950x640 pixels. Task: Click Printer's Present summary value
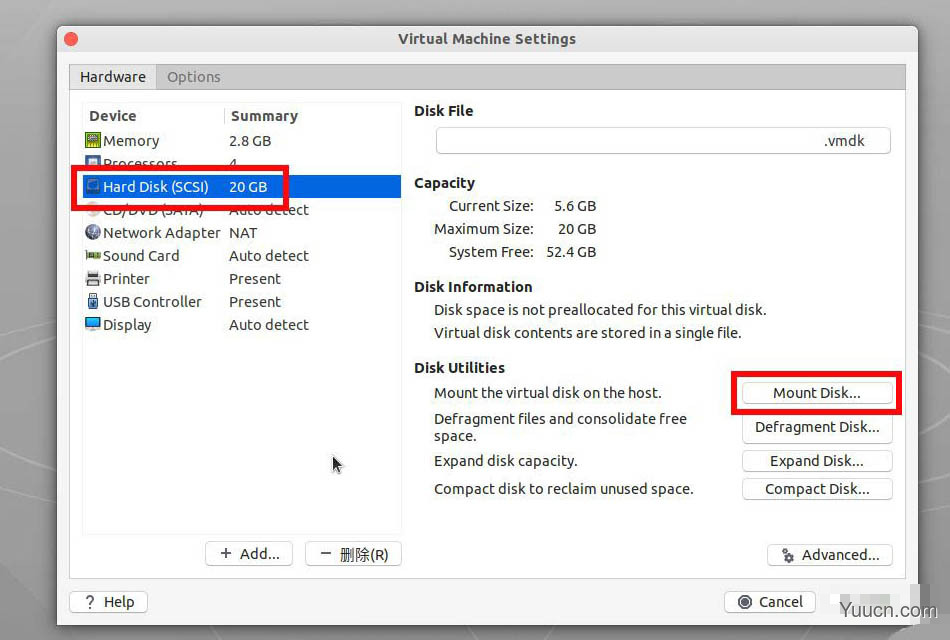click(254, 279)
